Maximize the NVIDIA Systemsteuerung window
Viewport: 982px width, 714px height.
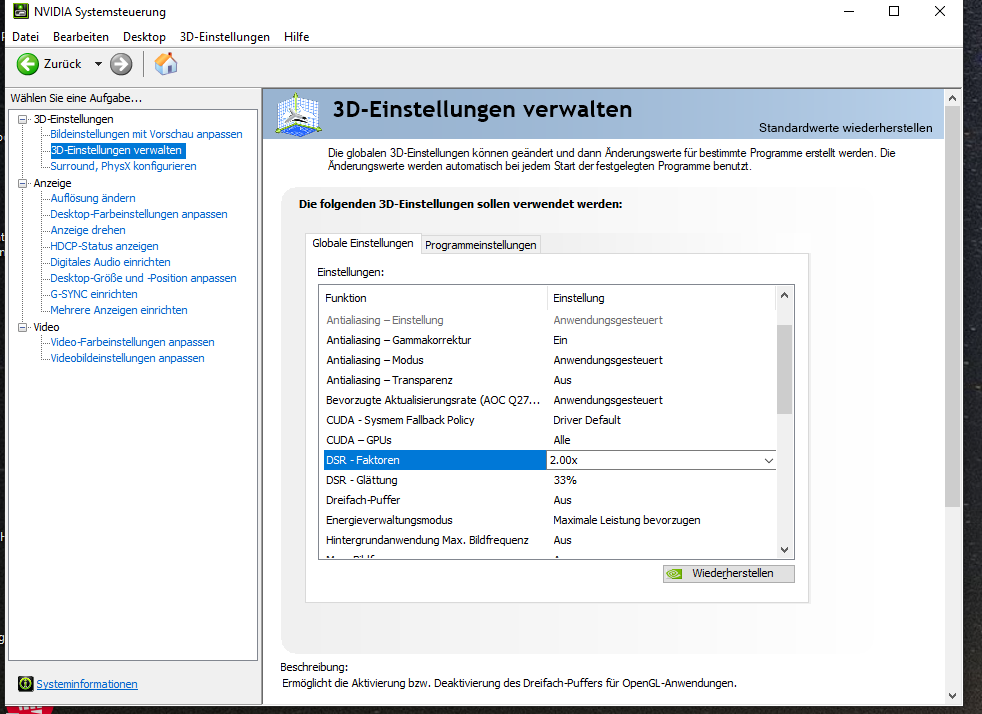tap(894, 11)
